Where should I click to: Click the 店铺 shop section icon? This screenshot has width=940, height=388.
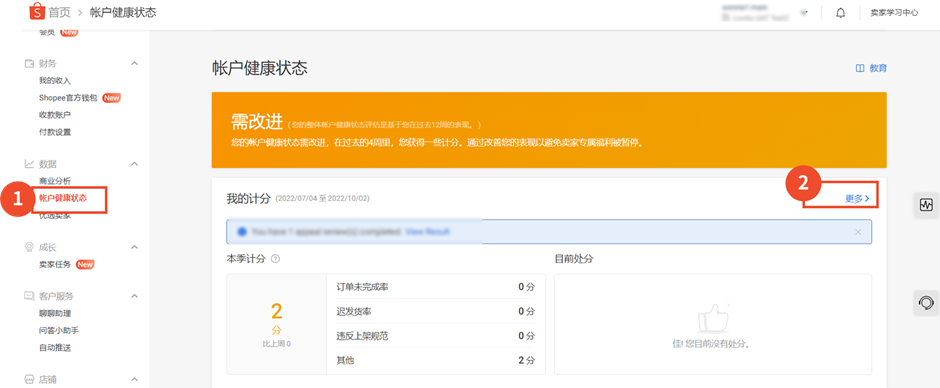[x=29, y=380]
